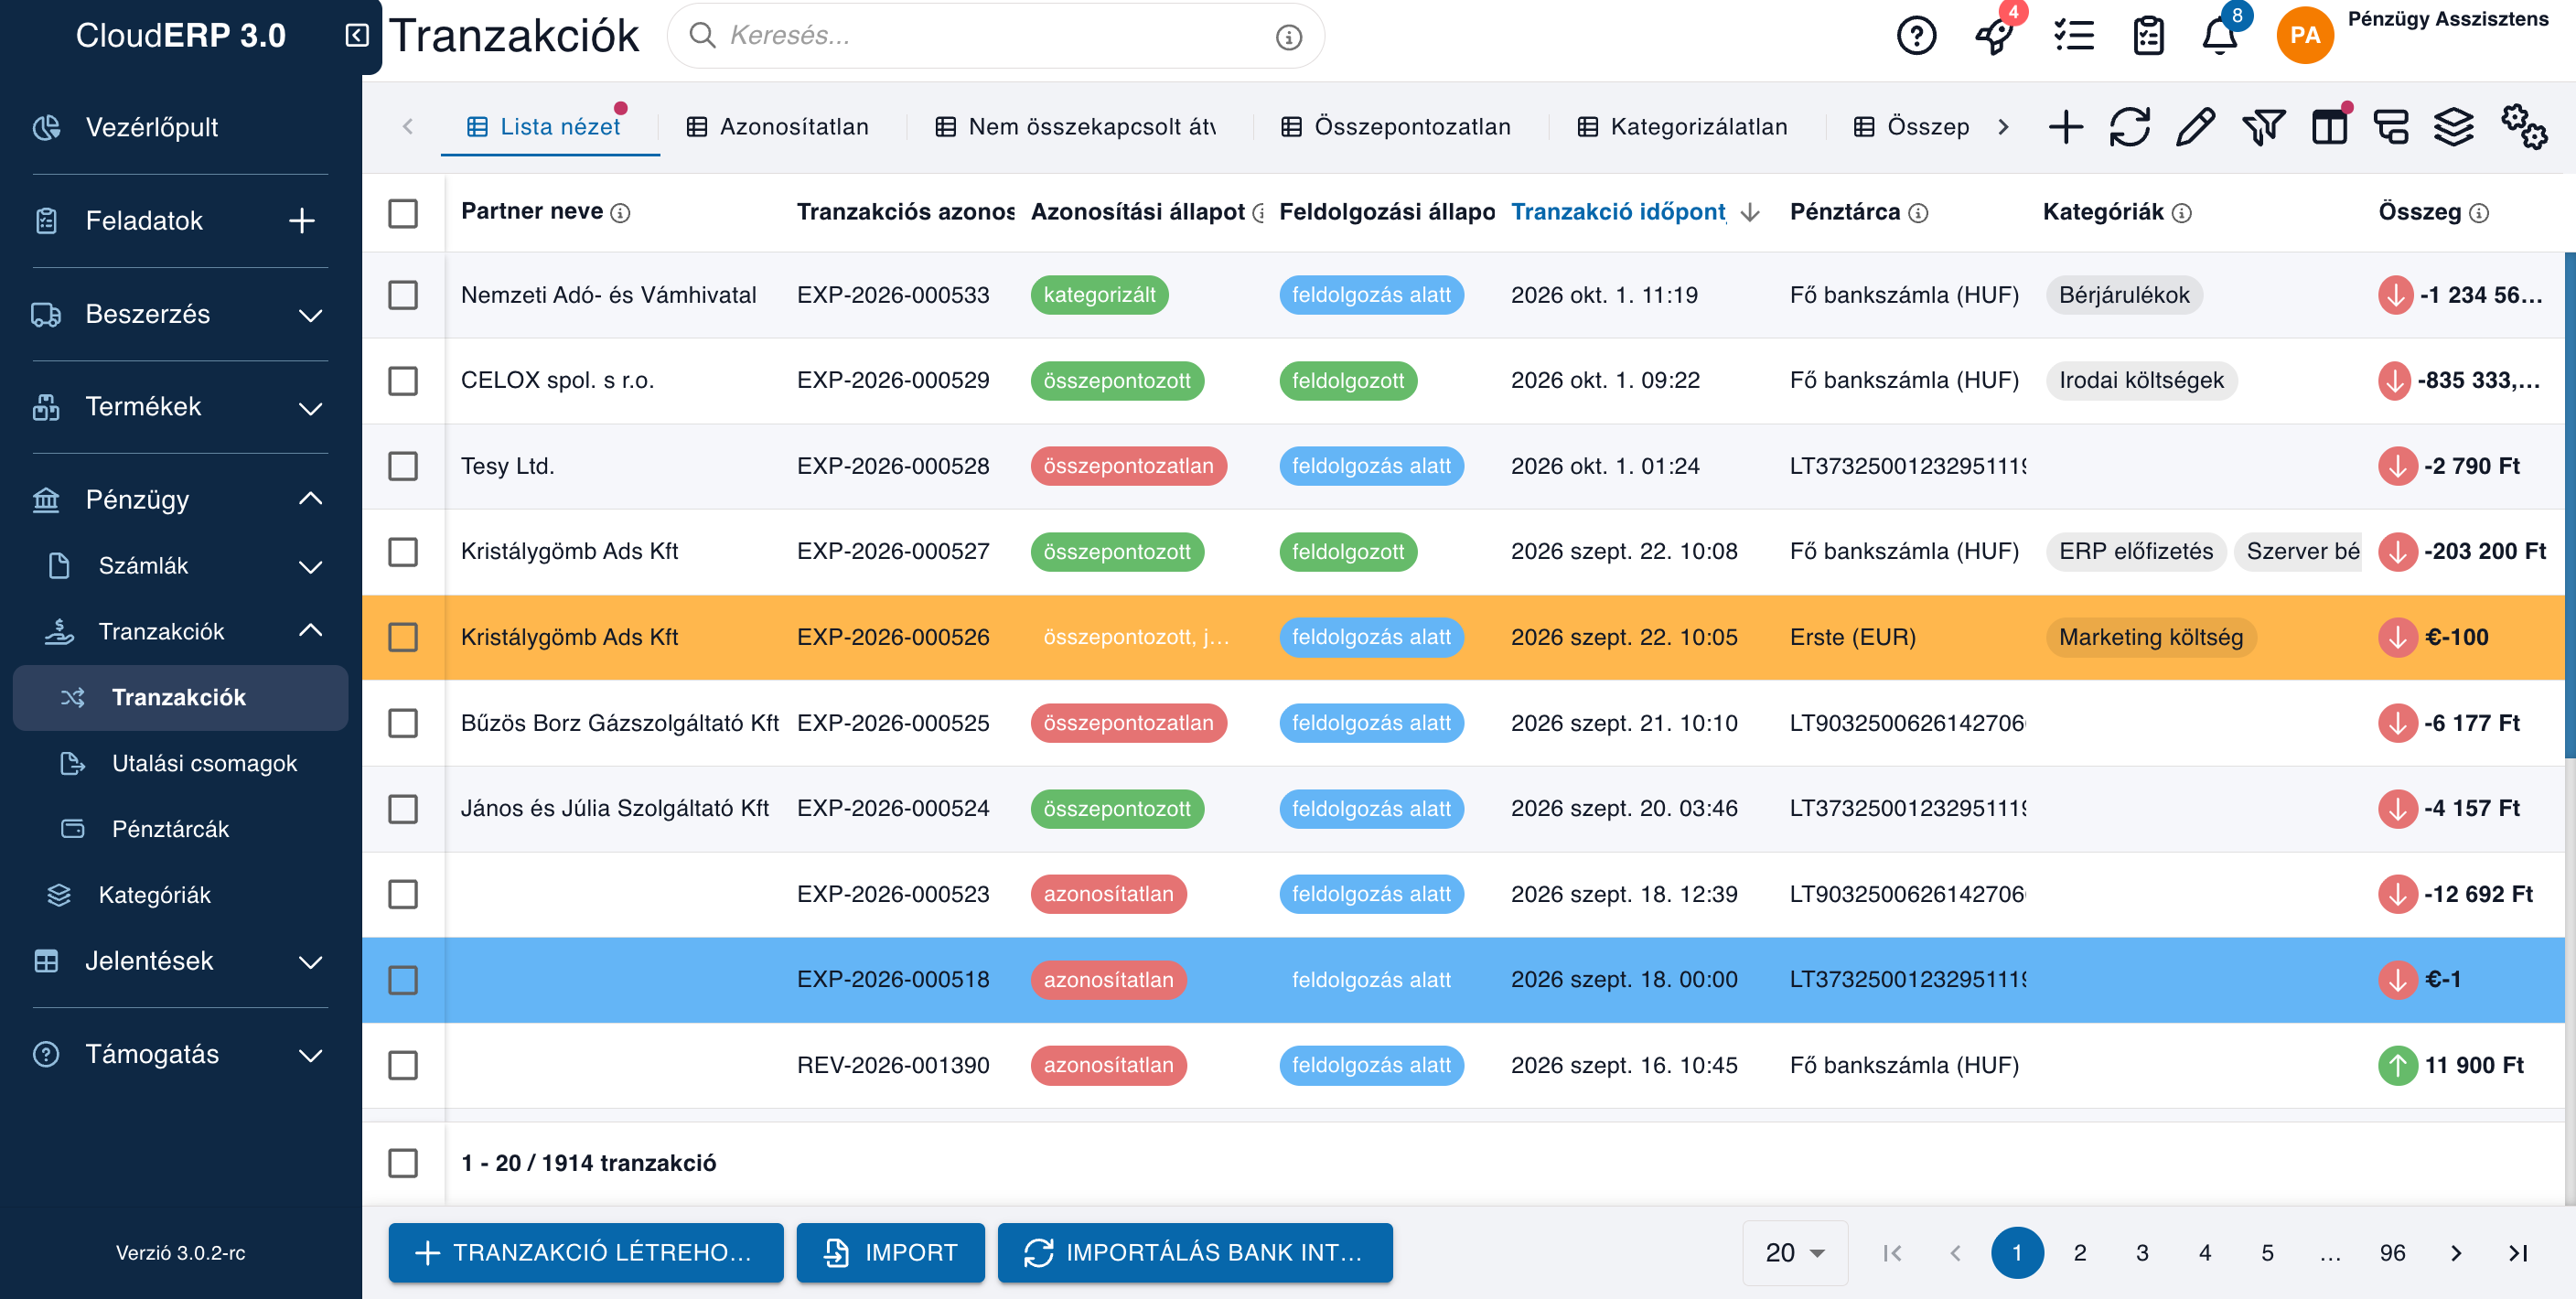Open Utalási csomagok in sidebar

coord(180,763)
